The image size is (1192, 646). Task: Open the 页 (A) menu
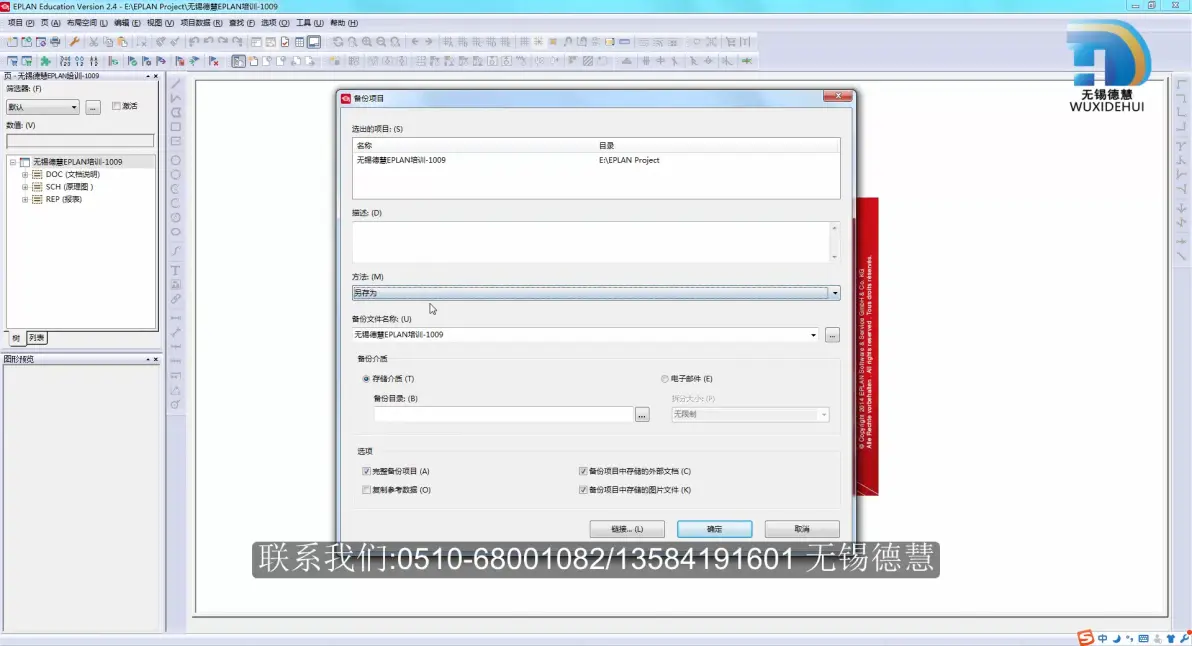(x=50, y=23)
